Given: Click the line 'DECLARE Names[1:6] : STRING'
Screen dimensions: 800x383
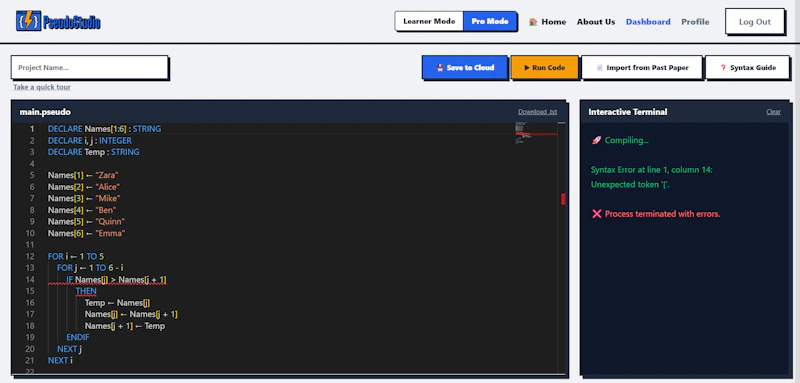Looking at the screenshot, I should pos(105,129).
